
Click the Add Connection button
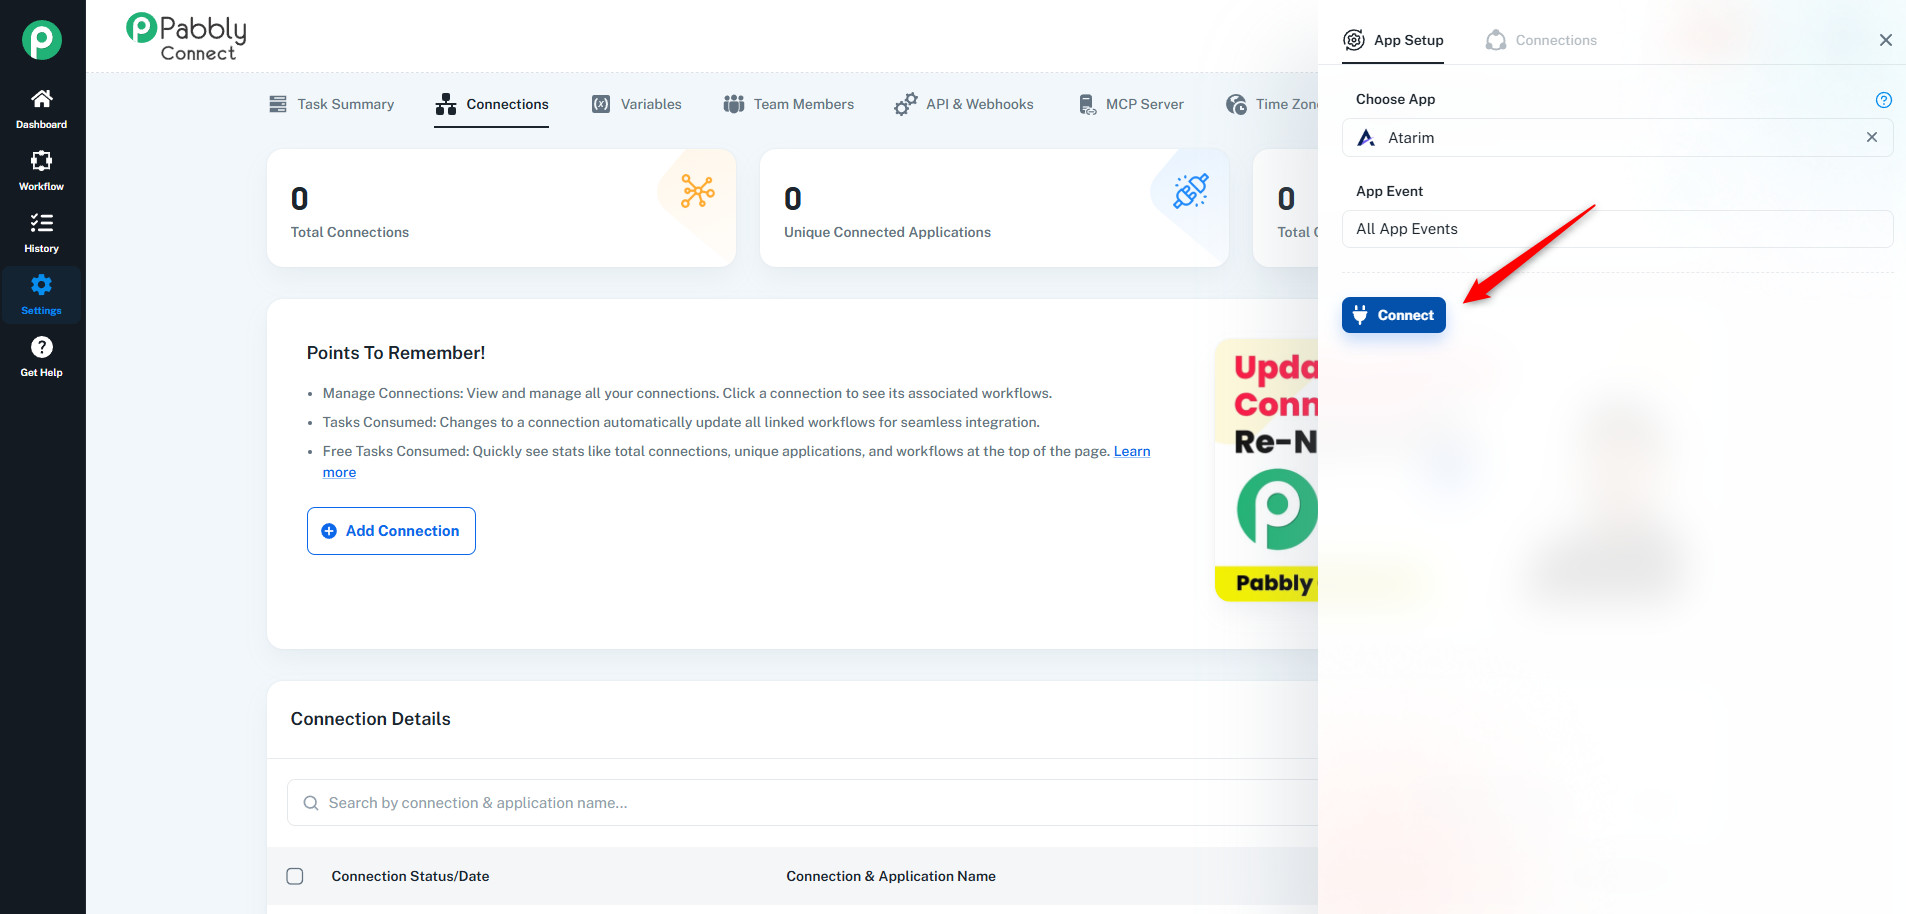click(x=391, y=531)
